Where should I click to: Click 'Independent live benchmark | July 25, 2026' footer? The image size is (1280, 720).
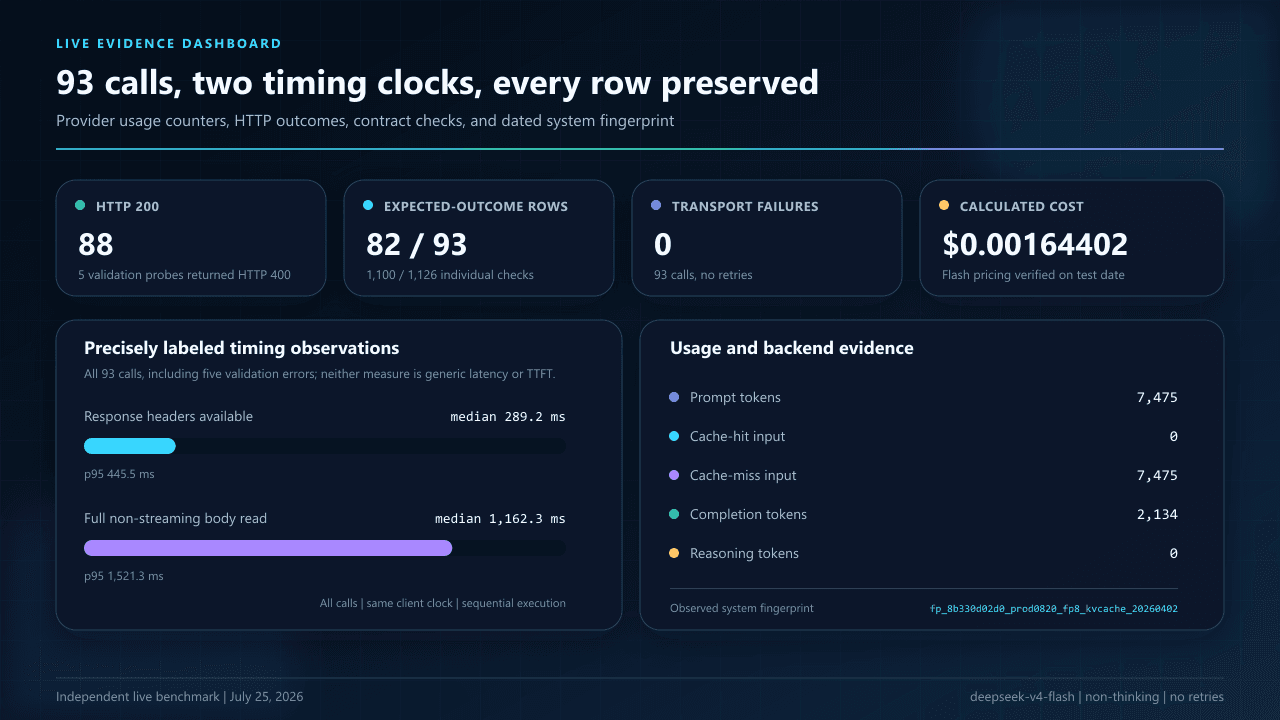(180, 697)
